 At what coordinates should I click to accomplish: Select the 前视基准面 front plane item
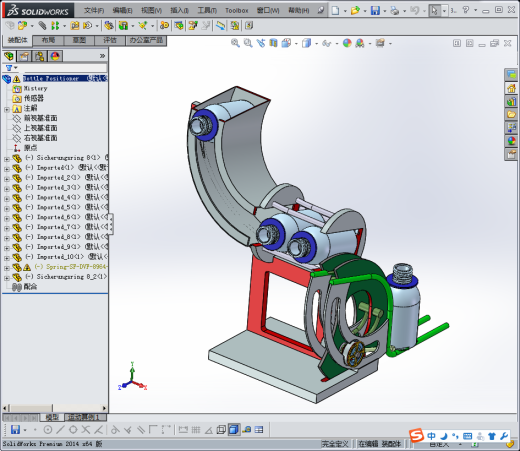[40, 118]
